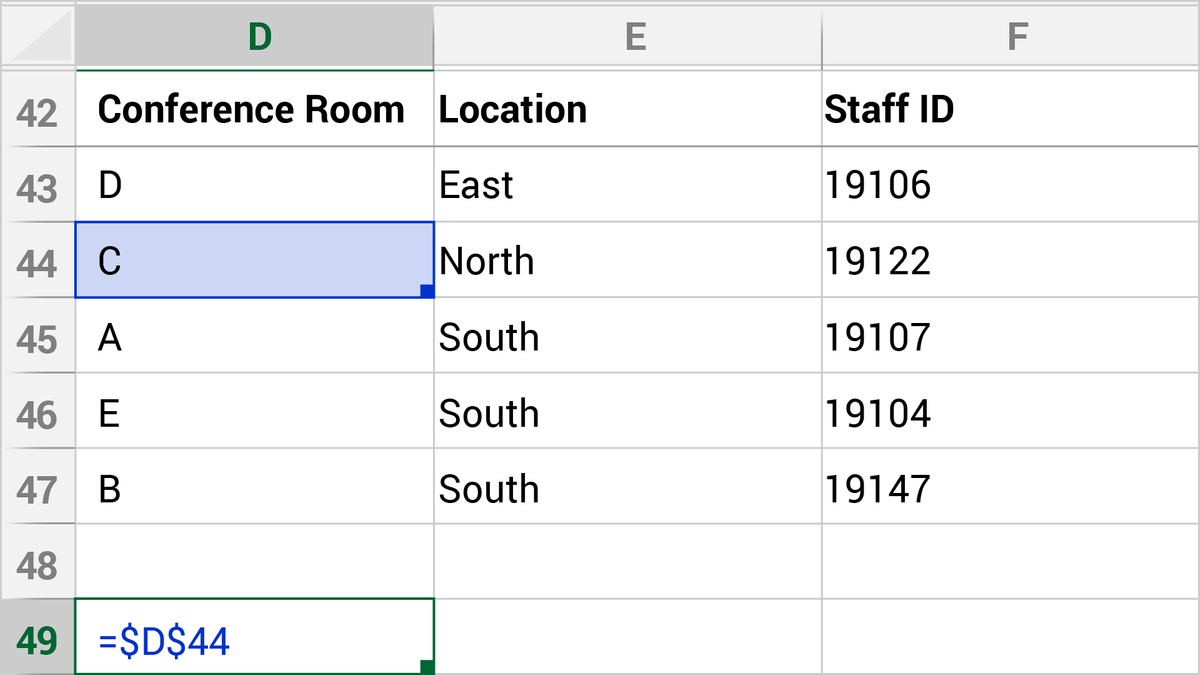Select column D header
The height and width of the screenshot is (675, 1200).
255,36
